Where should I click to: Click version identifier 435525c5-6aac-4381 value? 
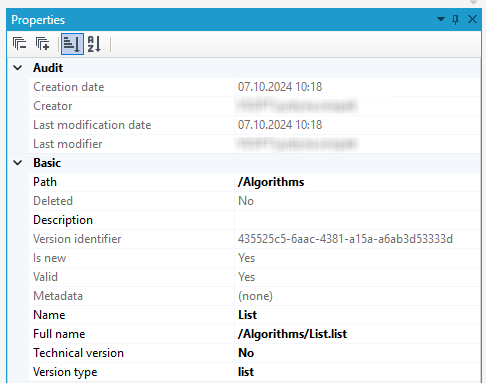[345, 239]
